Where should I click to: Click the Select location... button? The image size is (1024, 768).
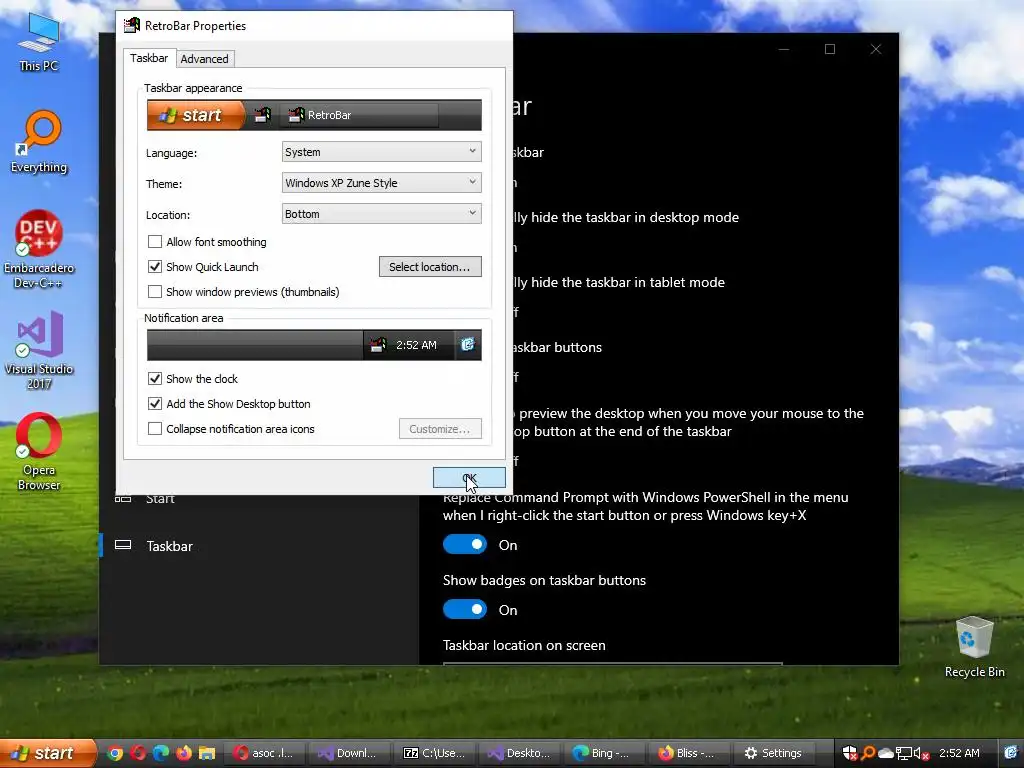[430, 266]
